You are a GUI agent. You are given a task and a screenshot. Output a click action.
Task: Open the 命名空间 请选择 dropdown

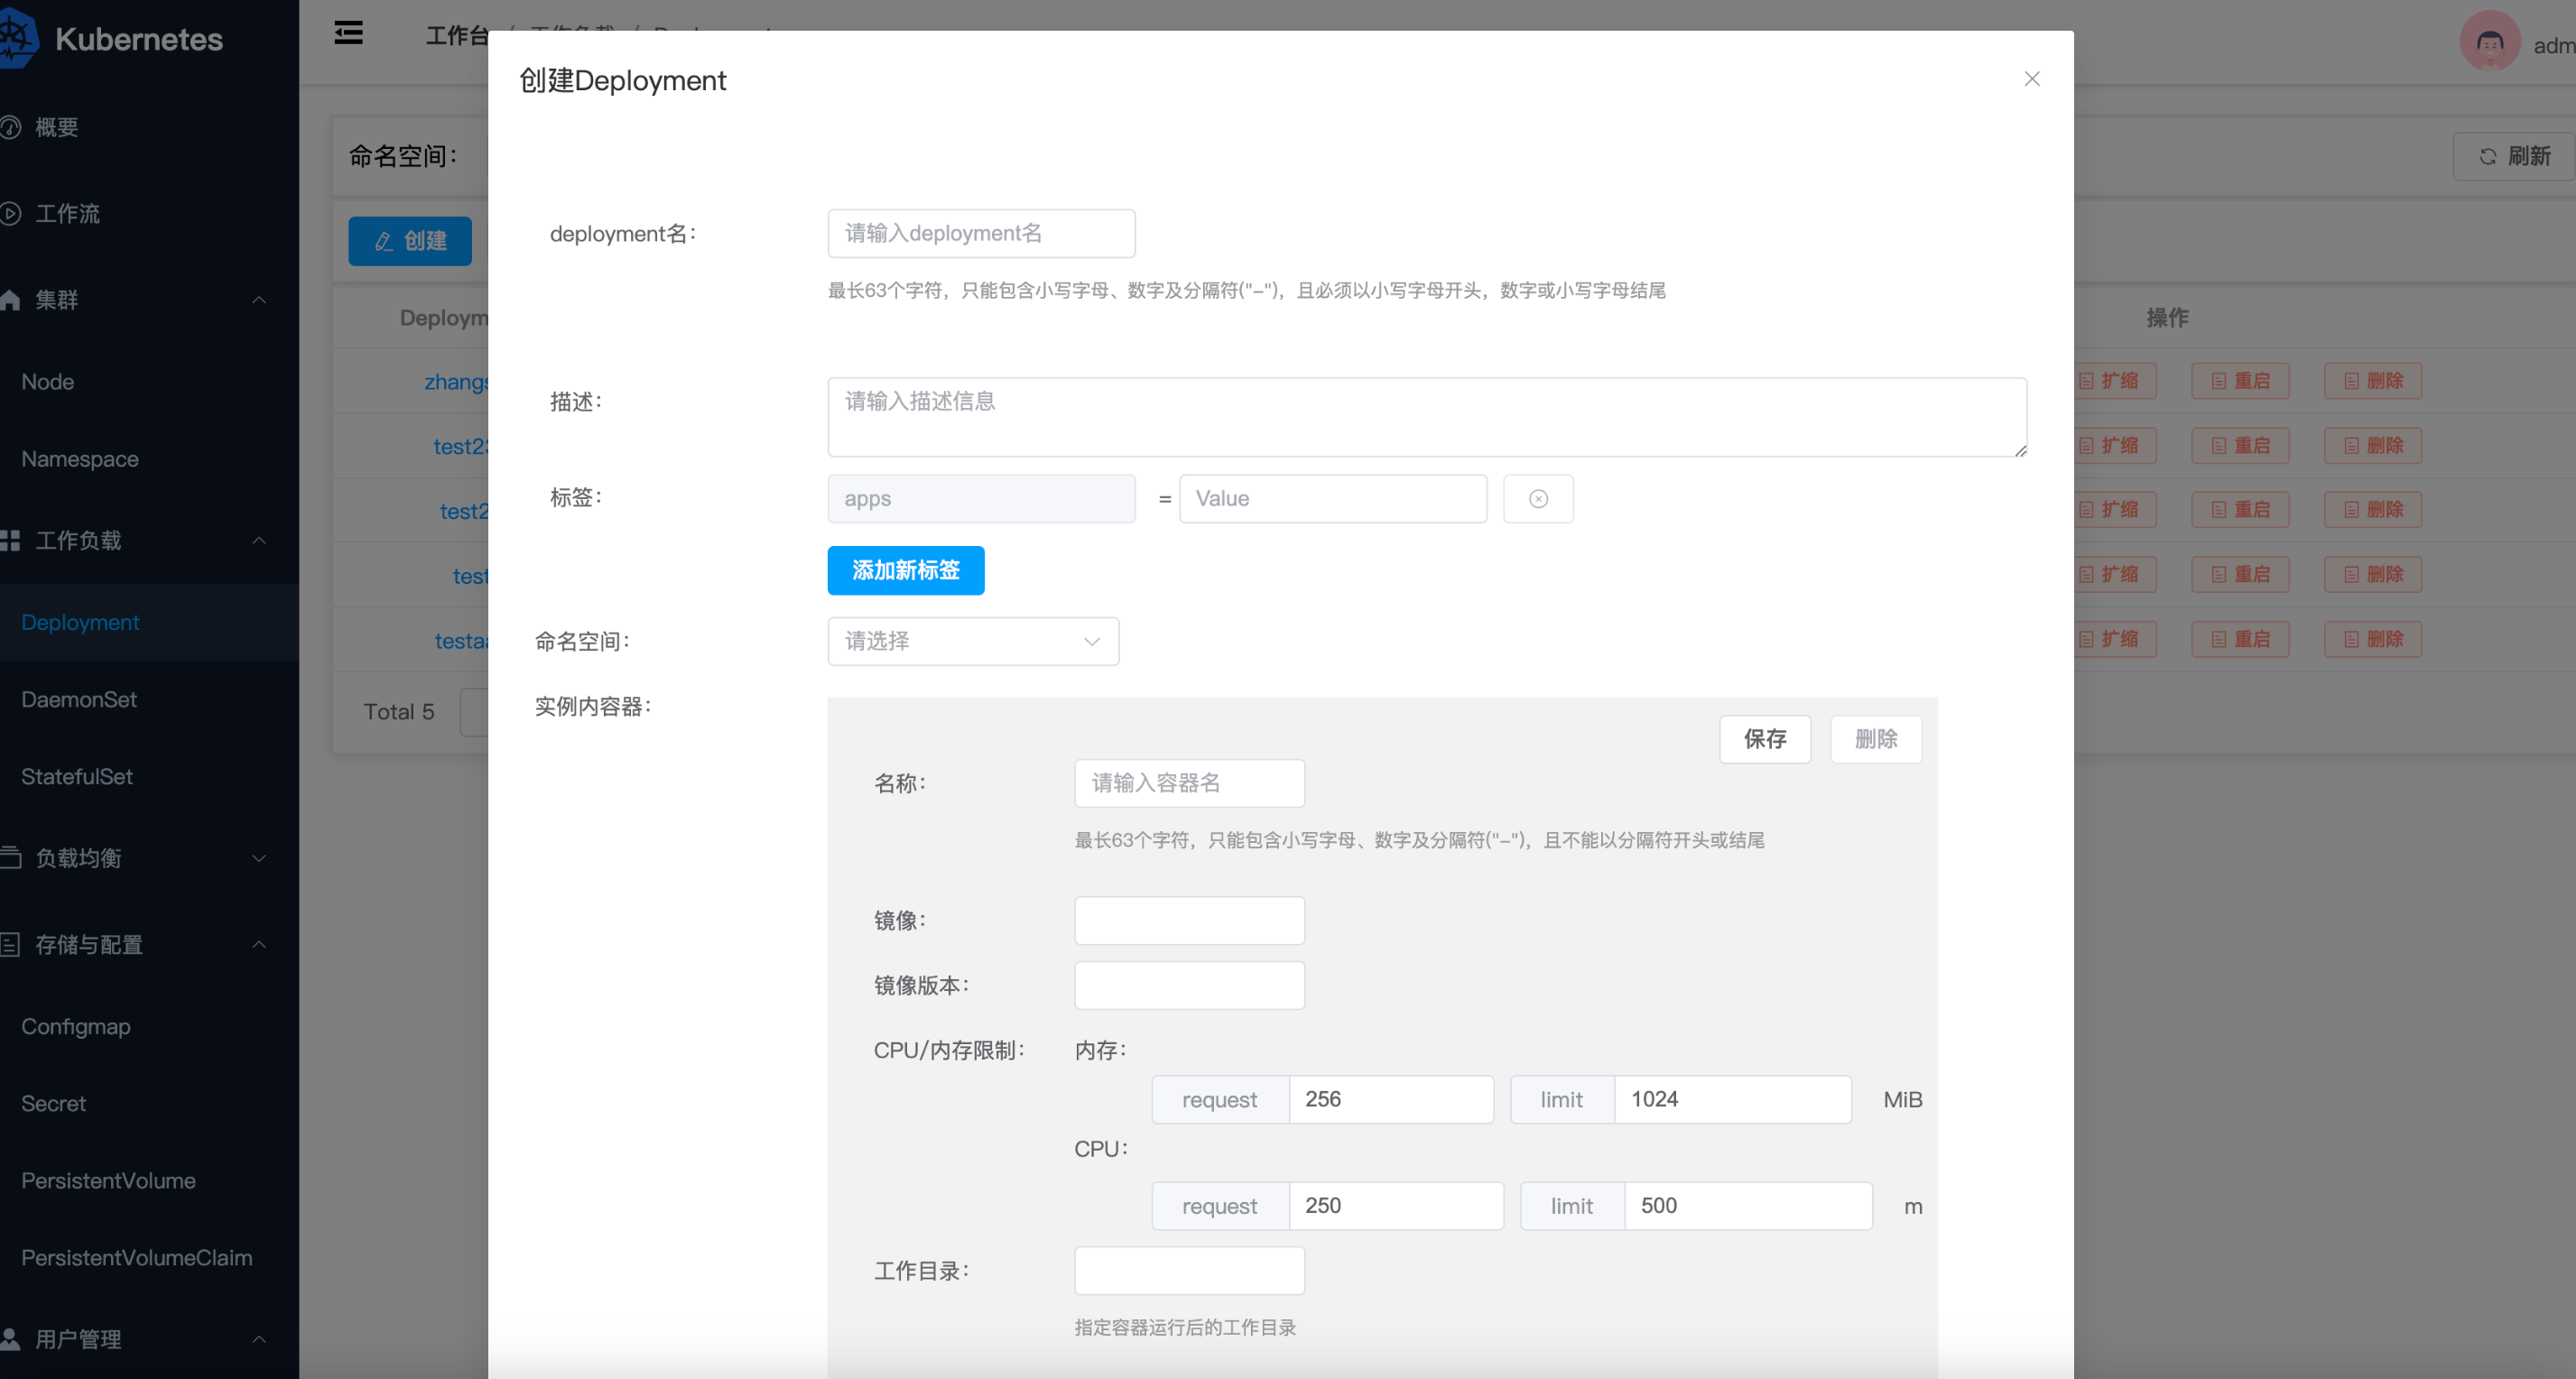coord(973,641)
